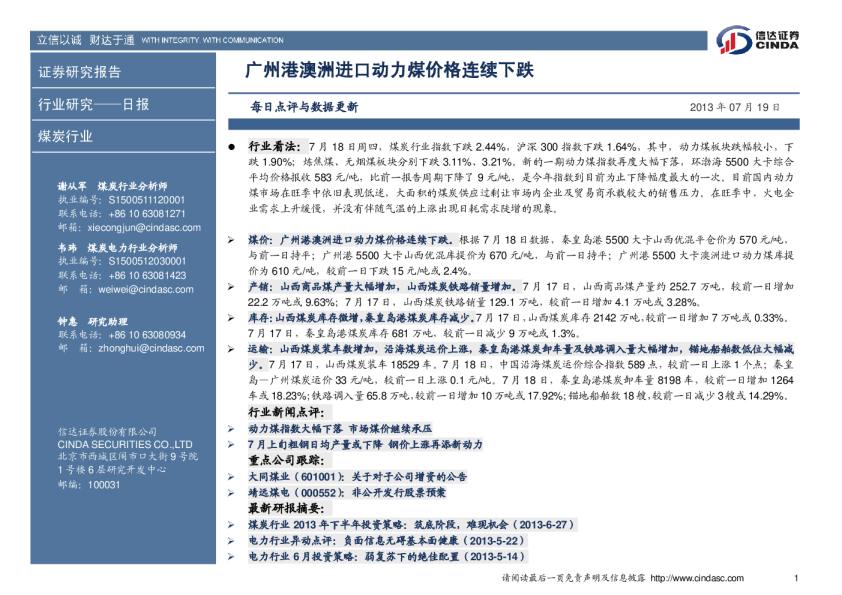Click the round bullet before 行业看法
842x595 pixels.
coord(231,145)
